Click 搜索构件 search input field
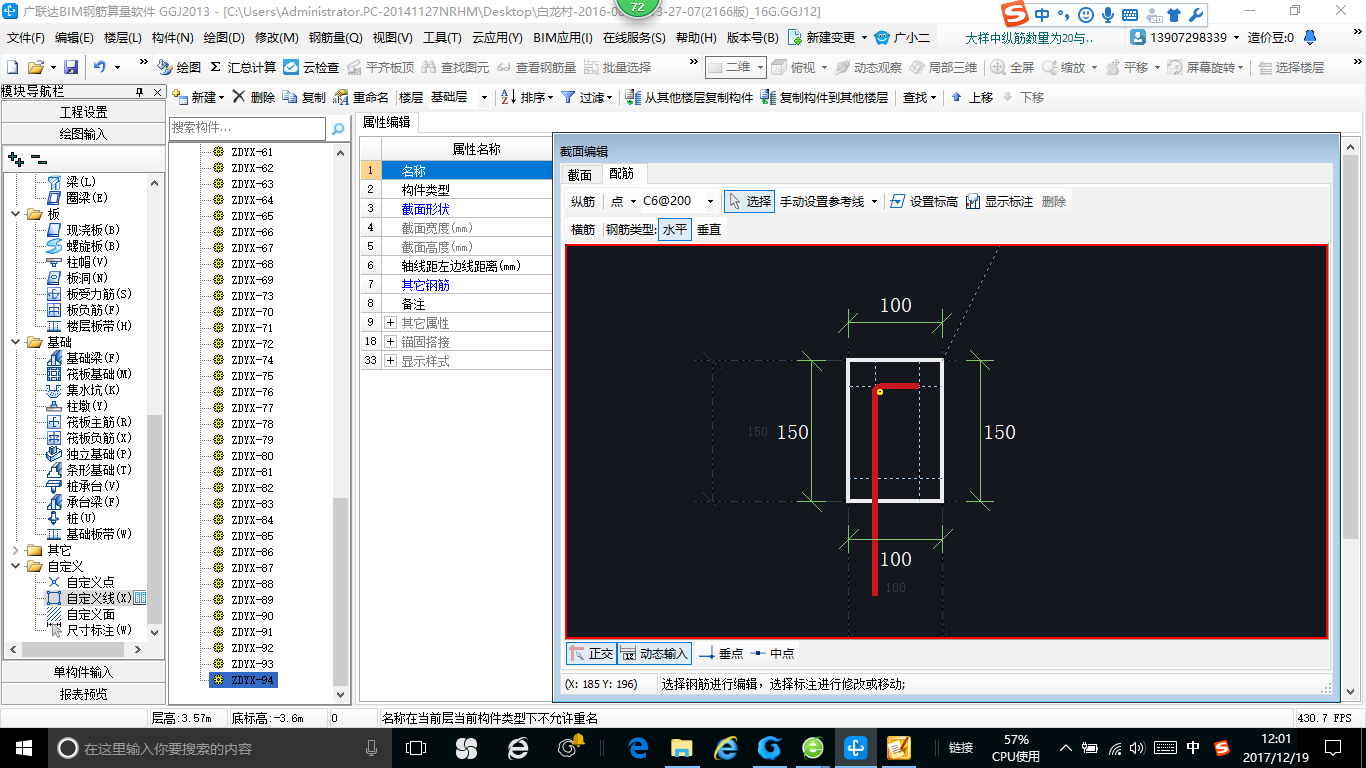The height and width of the screenshot is (768, 1366). (x=247, y=128)
